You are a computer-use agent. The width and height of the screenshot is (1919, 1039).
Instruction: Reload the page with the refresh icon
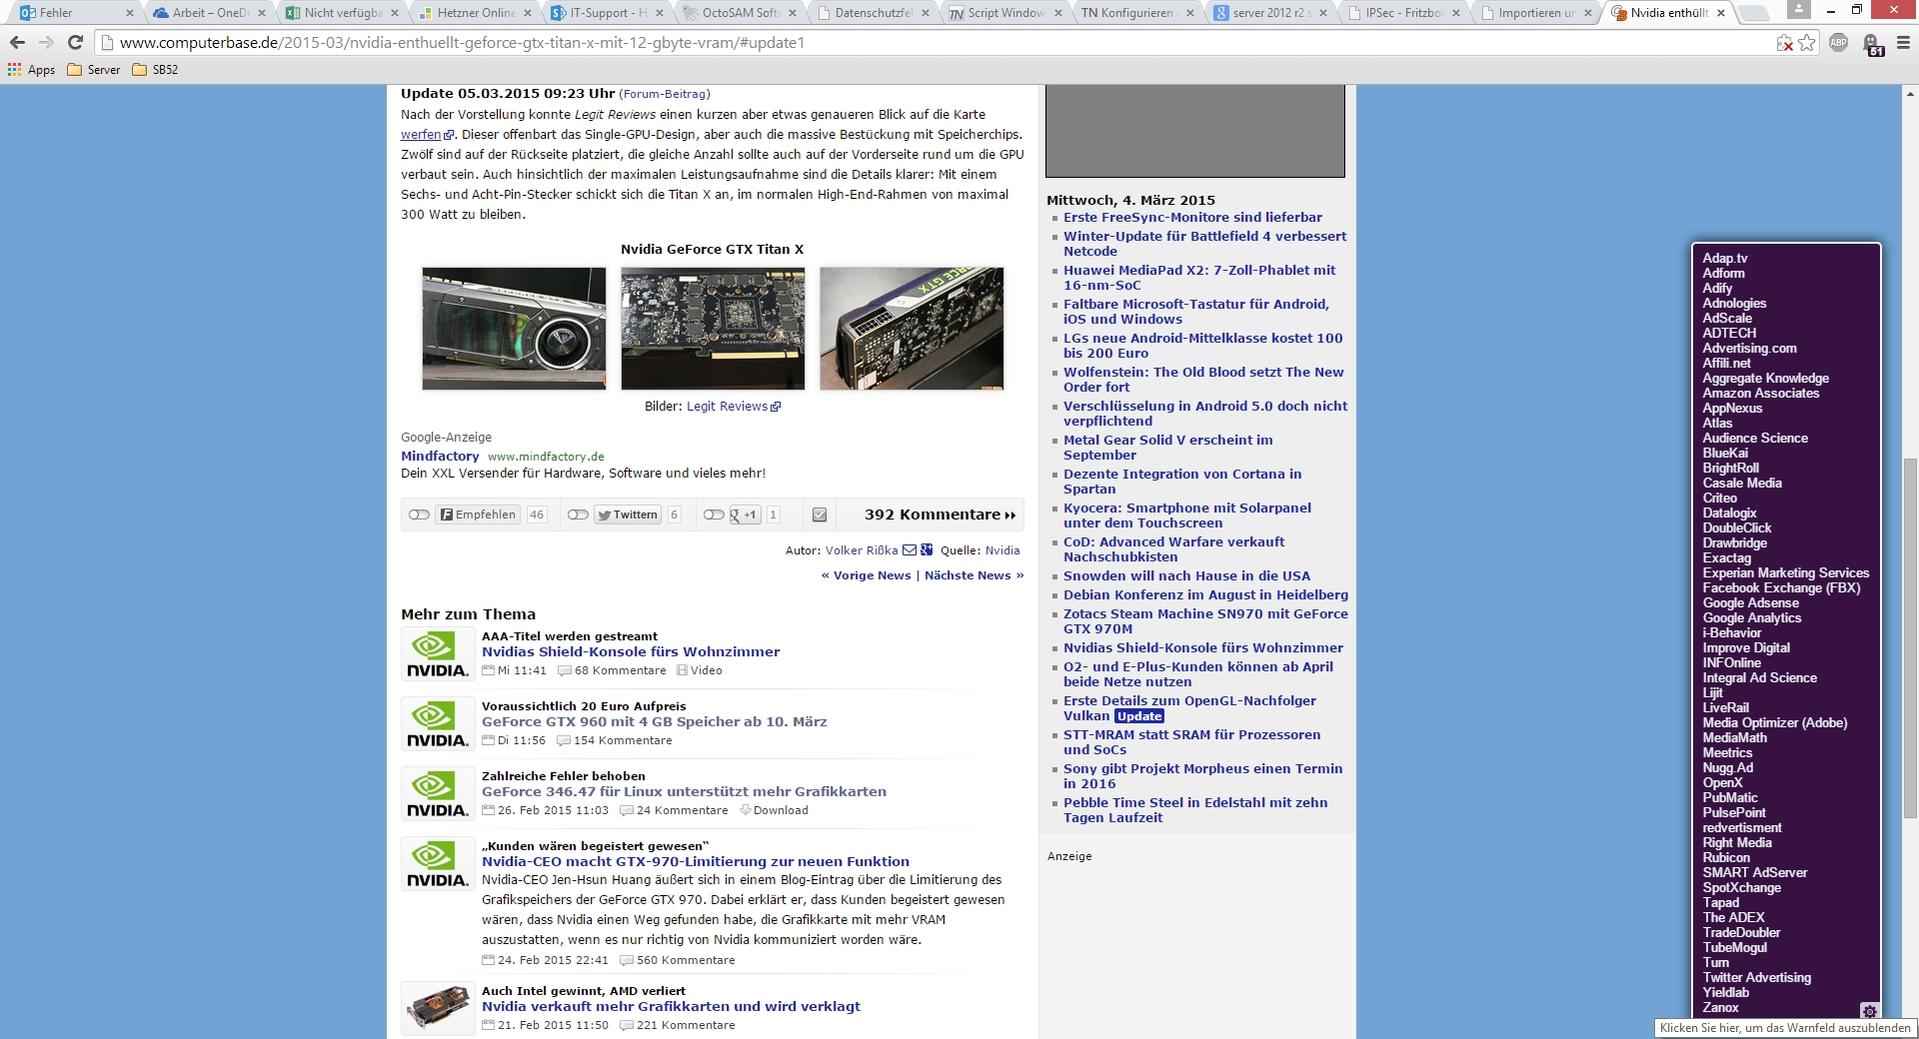tap(75, 43)
